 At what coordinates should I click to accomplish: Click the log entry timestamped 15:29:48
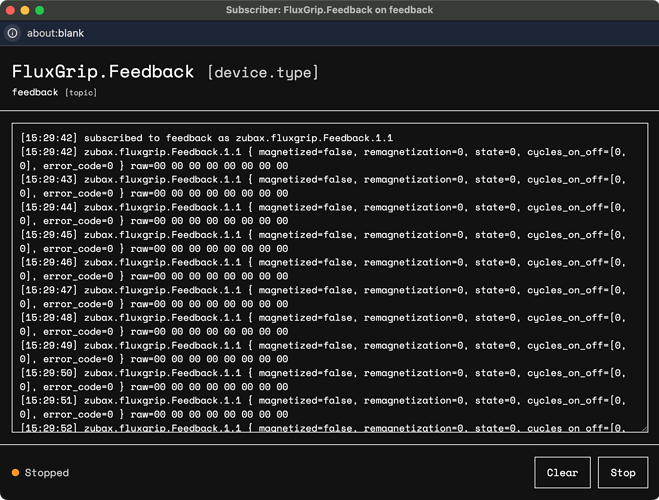323,324
